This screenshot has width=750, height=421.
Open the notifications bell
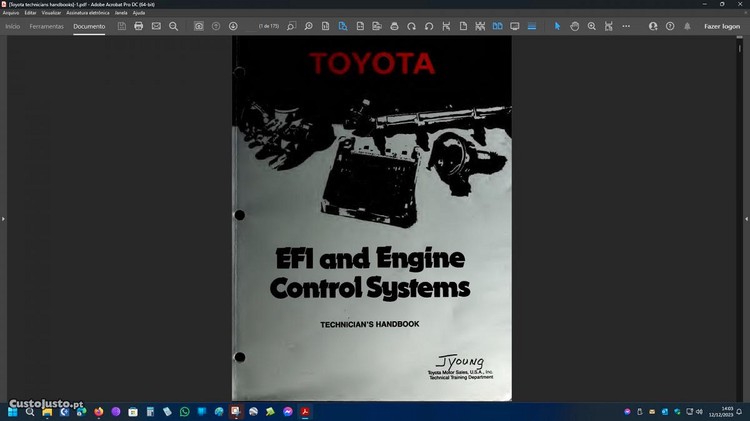687,26
